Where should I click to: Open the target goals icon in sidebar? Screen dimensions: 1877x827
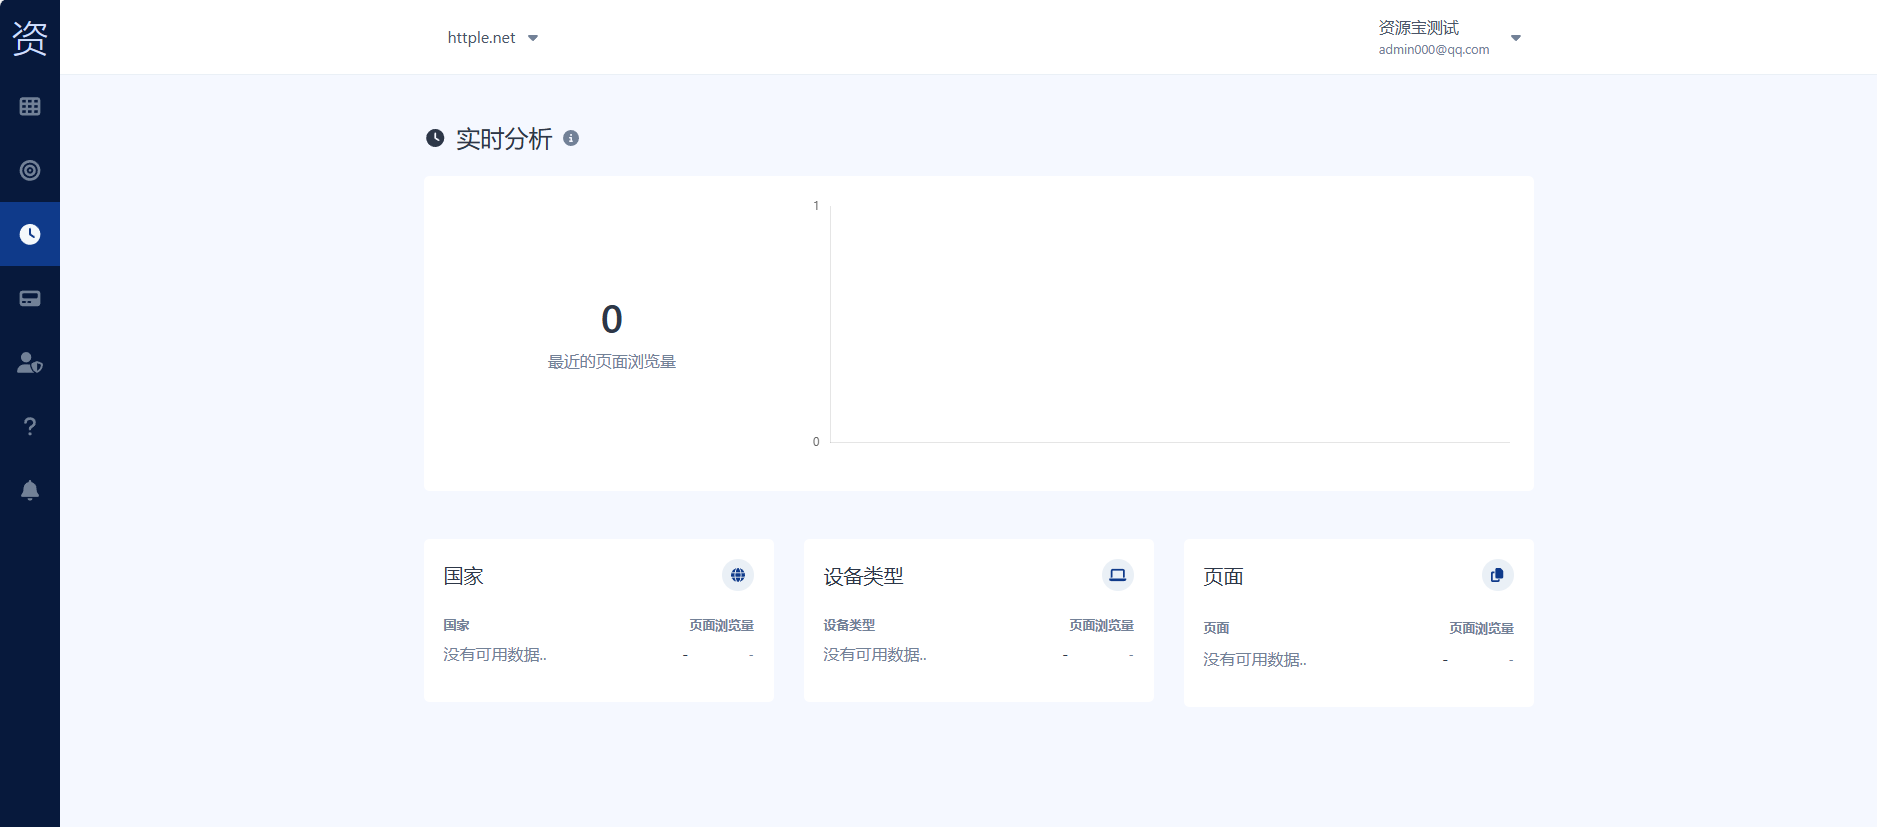[30, 170]
